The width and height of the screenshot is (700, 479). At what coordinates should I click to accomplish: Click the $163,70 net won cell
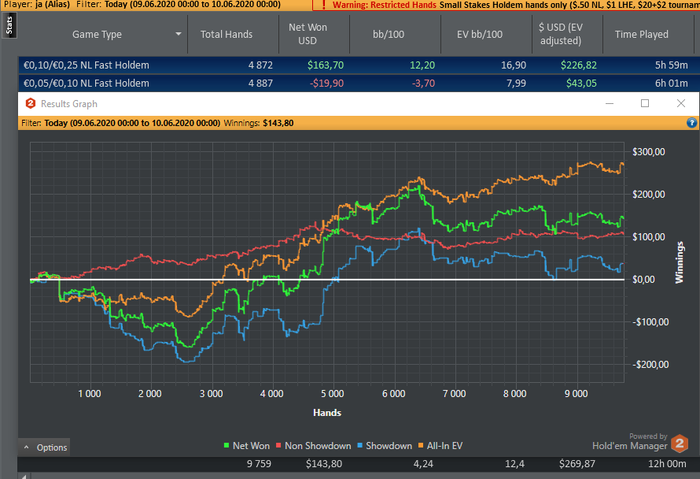pos(325,65)
